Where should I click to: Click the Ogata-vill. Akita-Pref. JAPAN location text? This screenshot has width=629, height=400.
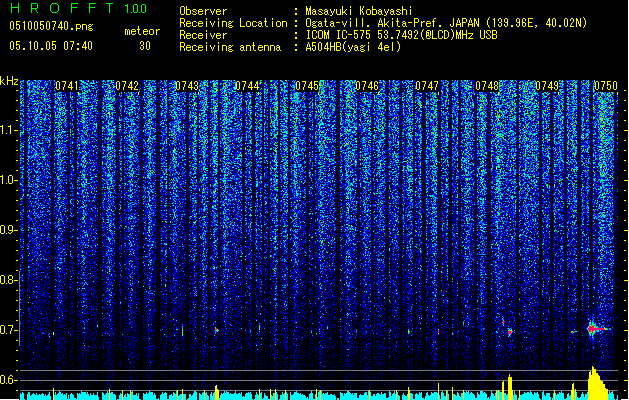point(446,23)
